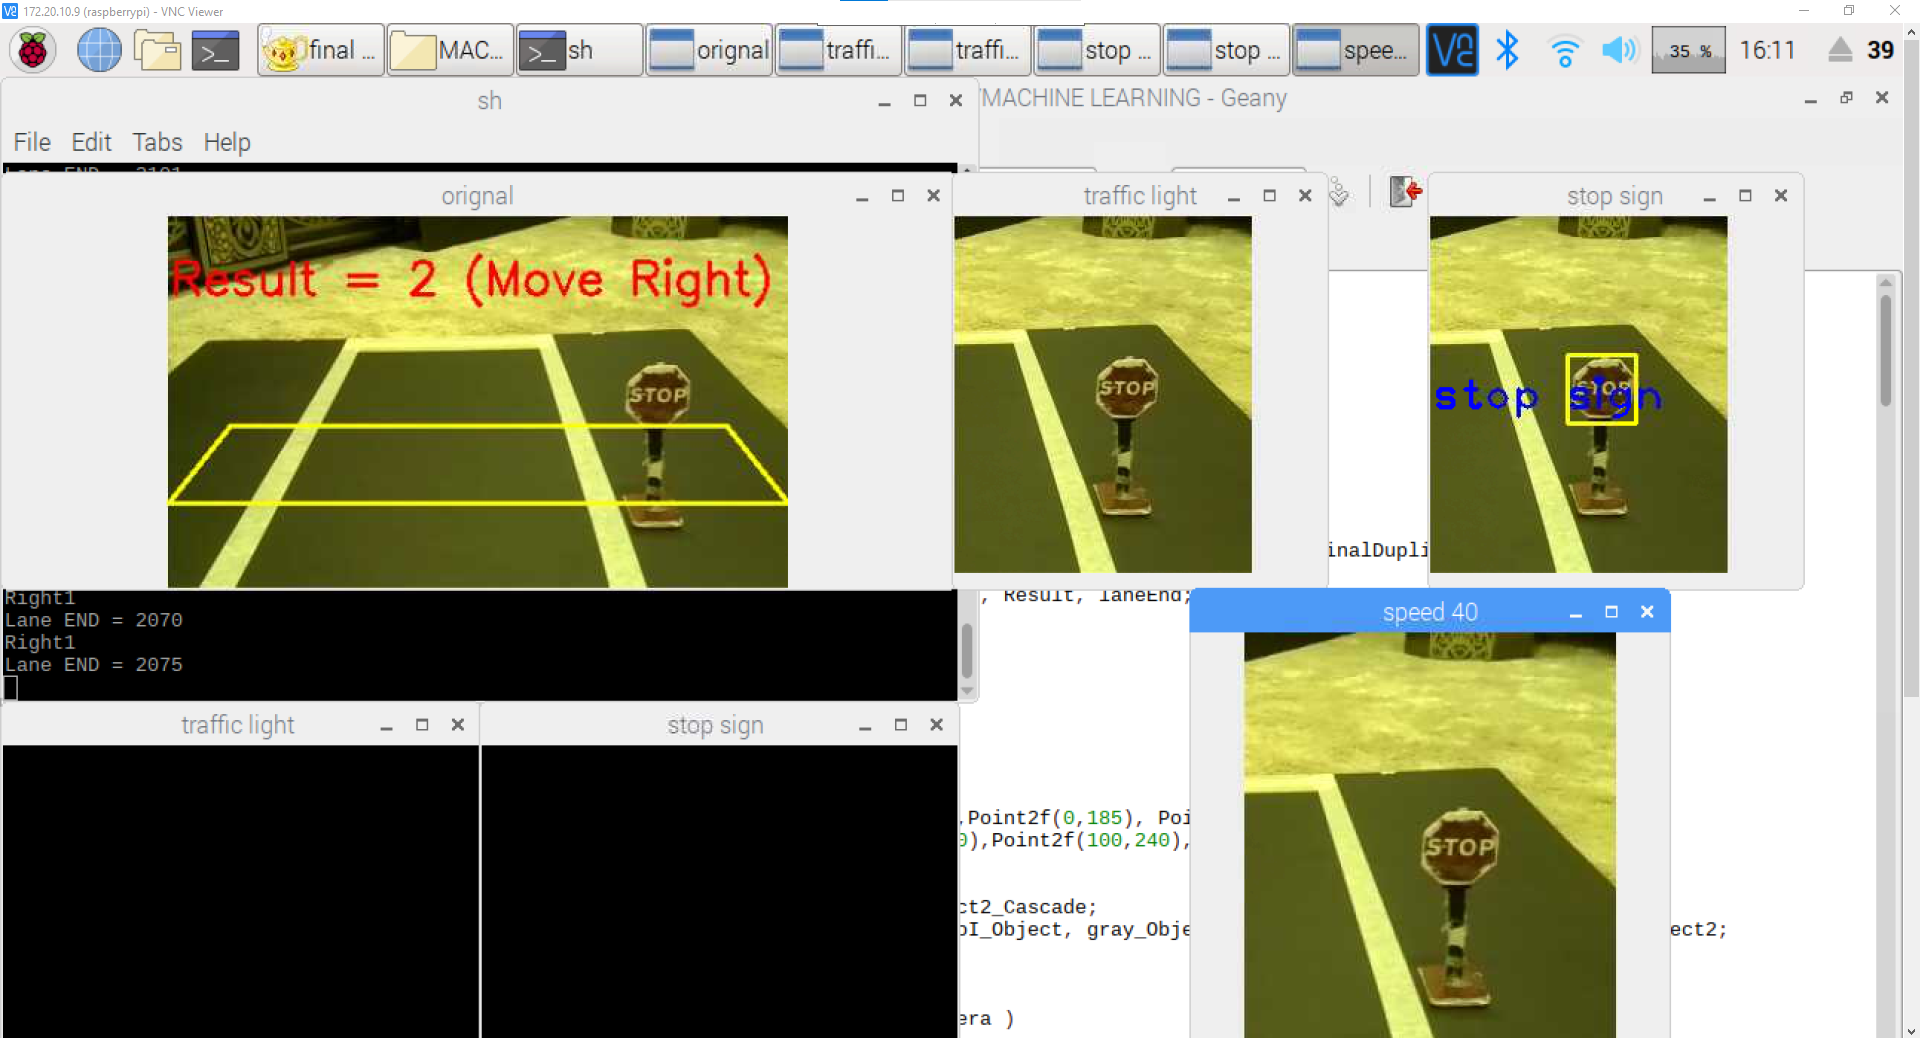Close the sh terminal window
1920x1038 pixels.
pyautogui.click(x=956, y=100)
